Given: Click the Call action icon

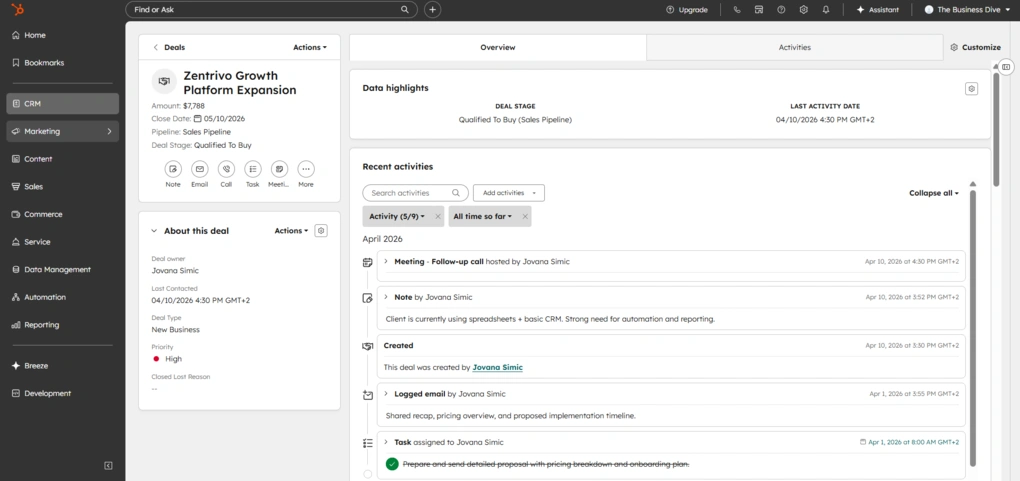Looking at the screenshot, I should click(x=226, y=169).
